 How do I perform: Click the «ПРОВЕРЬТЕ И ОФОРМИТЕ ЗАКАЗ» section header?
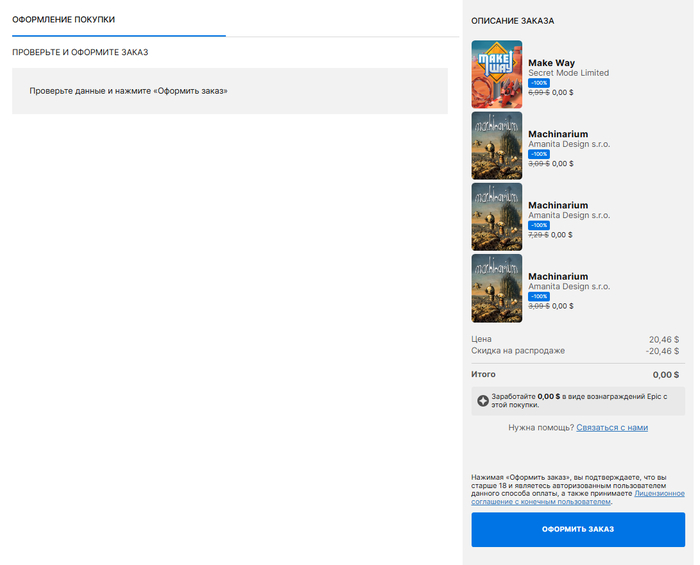click(81, 52)
